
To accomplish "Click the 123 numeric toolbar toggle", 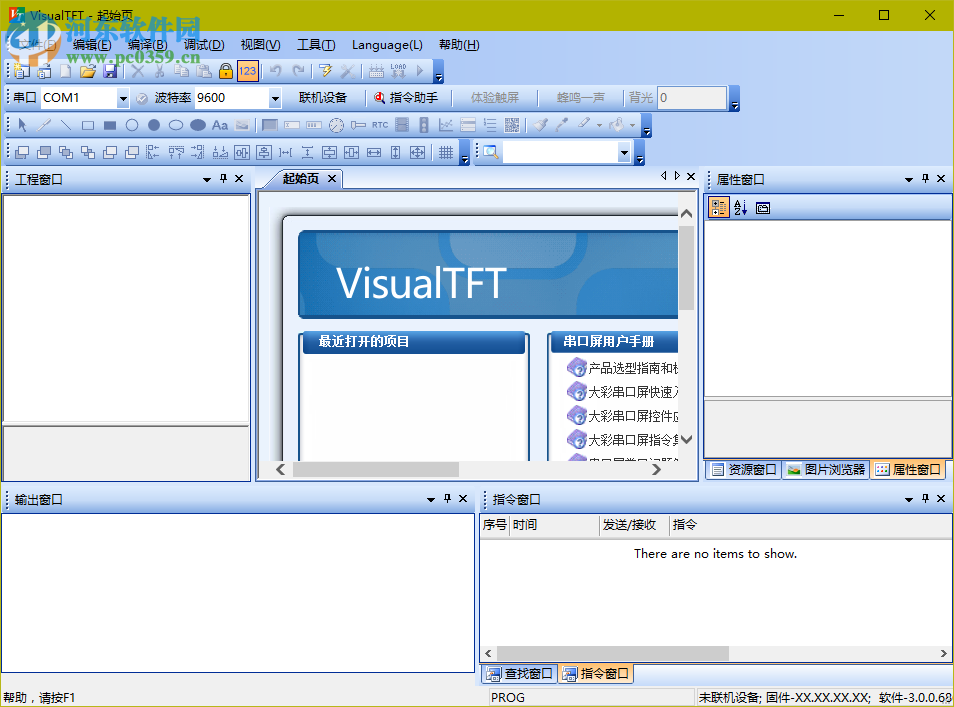I will click(x=247, y=71).
